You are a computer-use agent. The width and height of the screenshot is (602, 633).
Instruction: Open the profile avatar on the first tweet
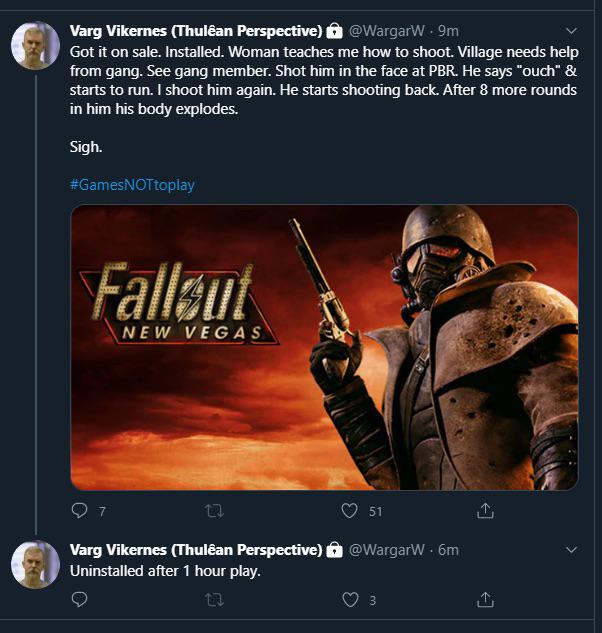[36, 46]
